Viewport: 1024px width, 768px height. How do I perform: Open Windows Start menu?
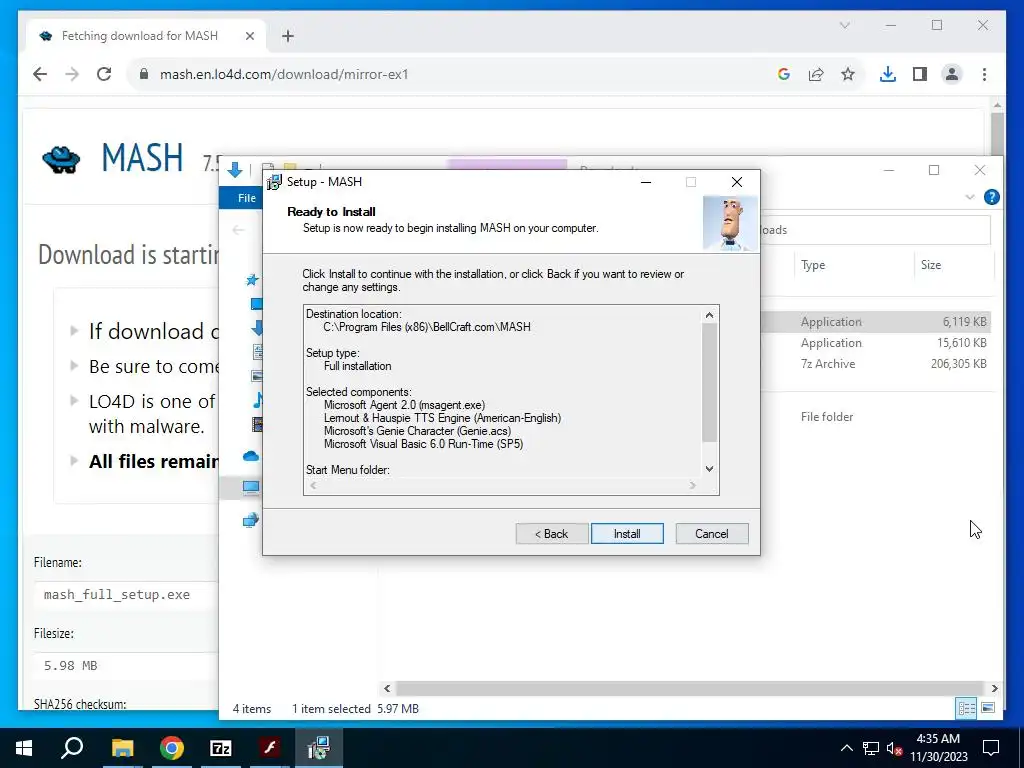tap(24, 748)
